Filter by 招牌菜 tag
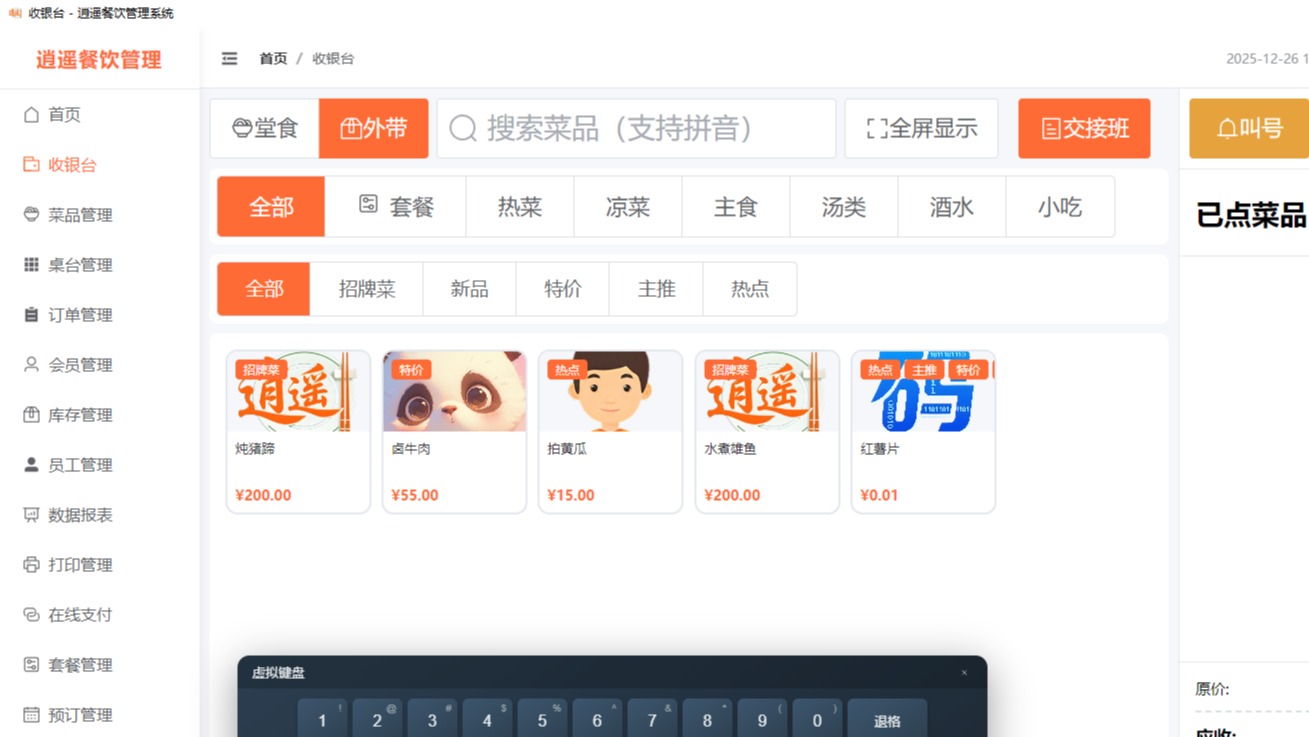 tap(367, 289)
